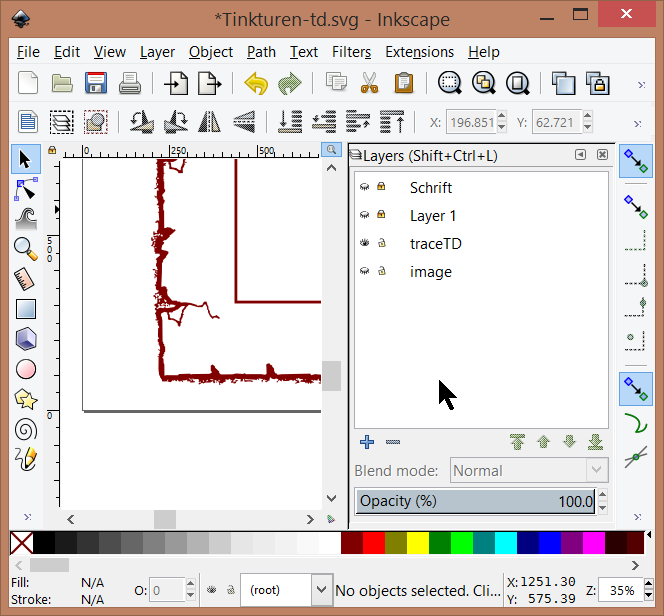Screen dimensions: 664x616
Task: Select the Node editing tool
Action: click(x=26, y=189)
